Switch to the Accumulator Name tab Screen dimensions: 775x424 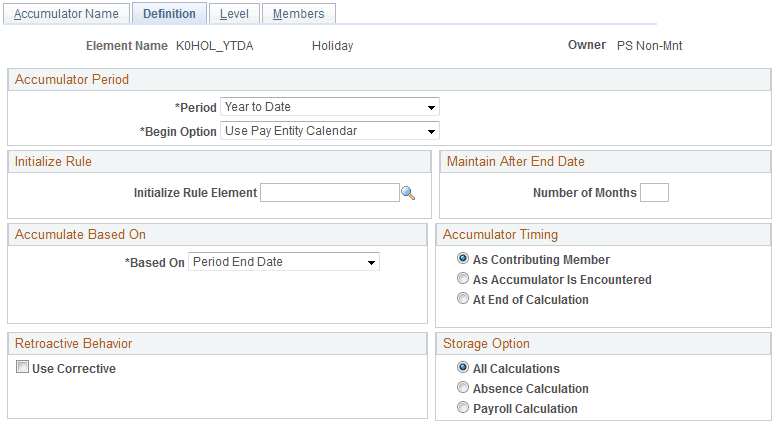click(66, 14)
